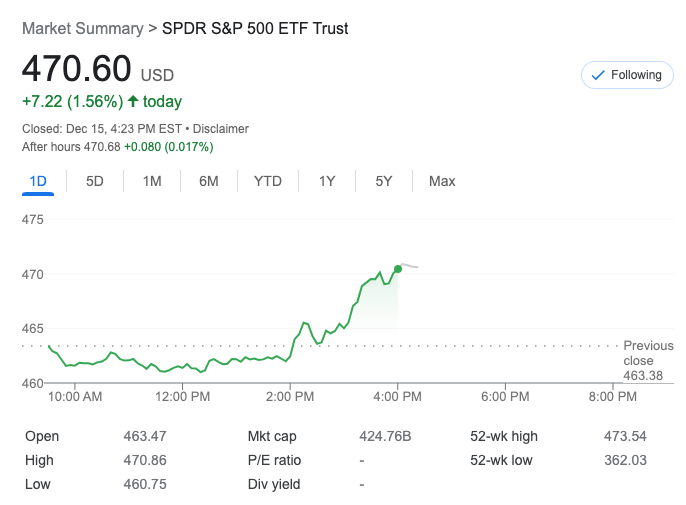The image size is (686, 505).
Task: Switch to the 5D chart tab
Action: (95, 181)
